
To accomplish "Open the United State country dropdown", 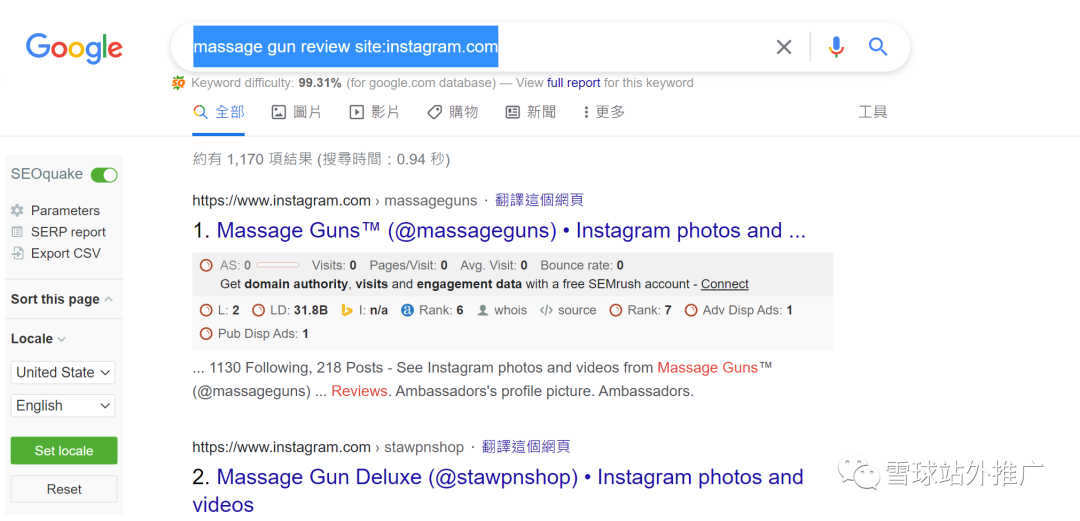I will [x=63, y=372].
